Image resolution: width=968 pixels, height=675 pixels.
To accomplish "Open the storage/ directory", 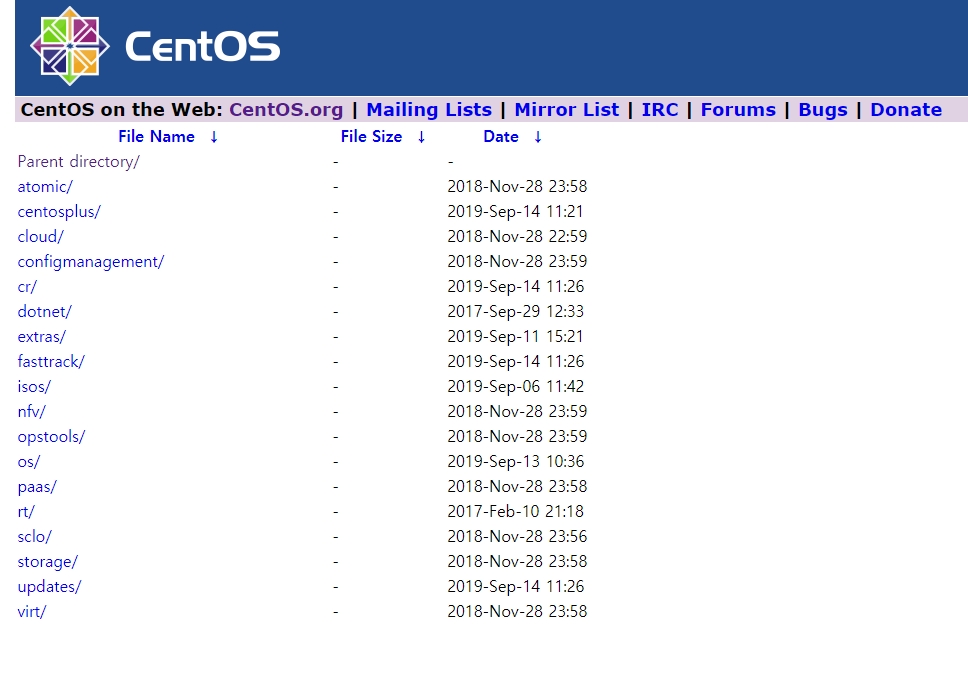I will pyautogui.click(x=48, y=562).
